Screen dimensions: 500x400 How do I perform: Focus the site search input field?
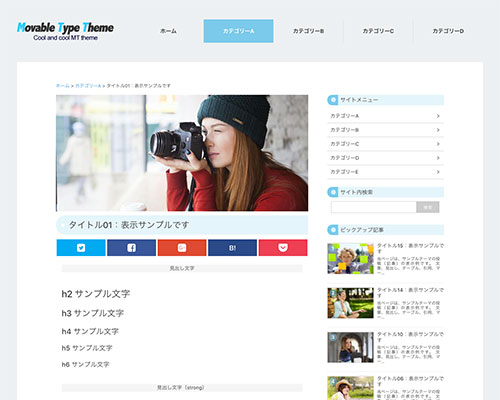pyautogui.click(x=374, y=207)
